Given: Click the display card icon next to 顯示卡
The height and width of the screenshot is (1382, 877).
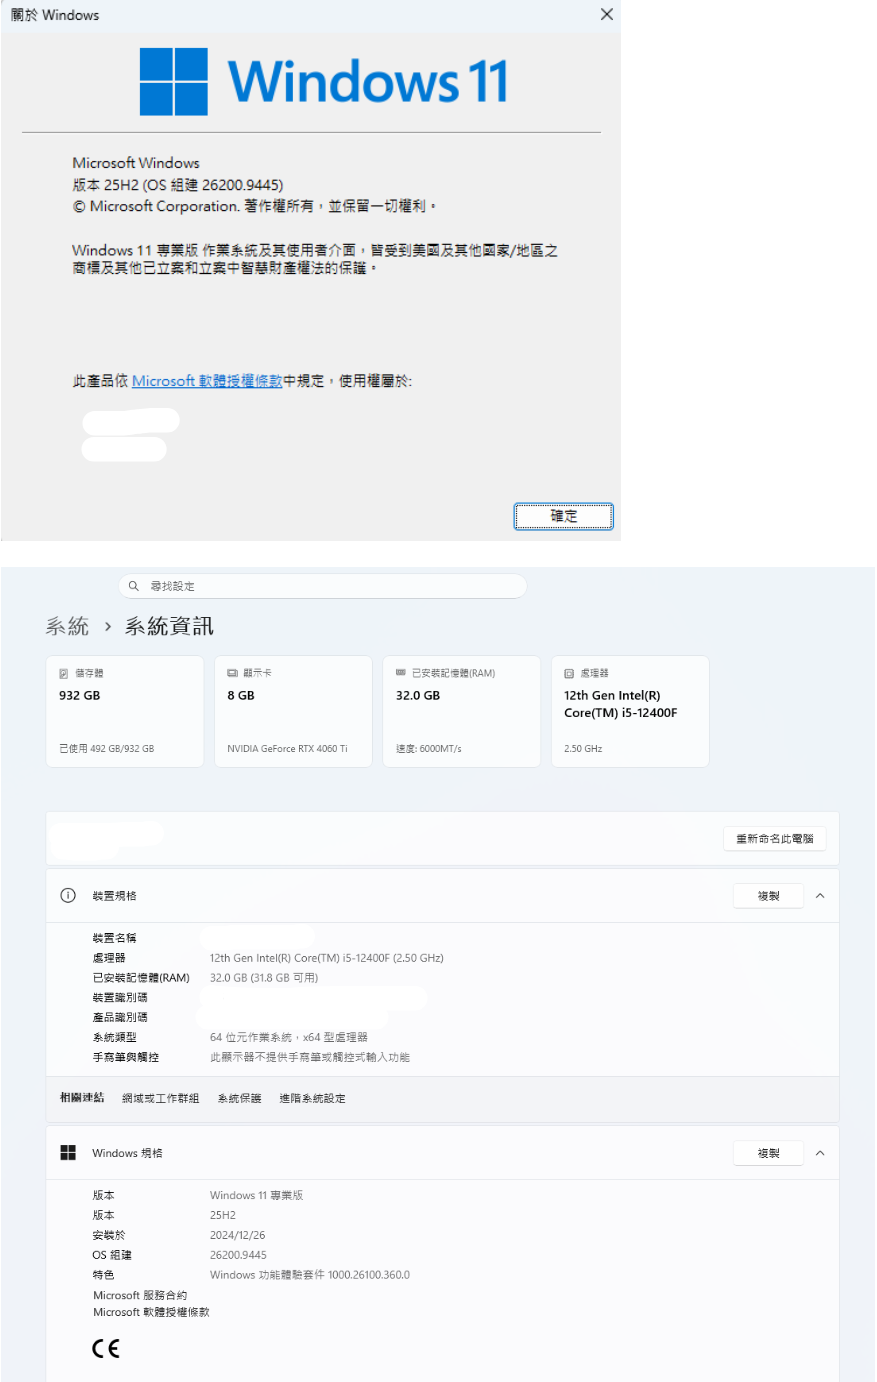Looking at the screenshot, I should pos(232,673).
